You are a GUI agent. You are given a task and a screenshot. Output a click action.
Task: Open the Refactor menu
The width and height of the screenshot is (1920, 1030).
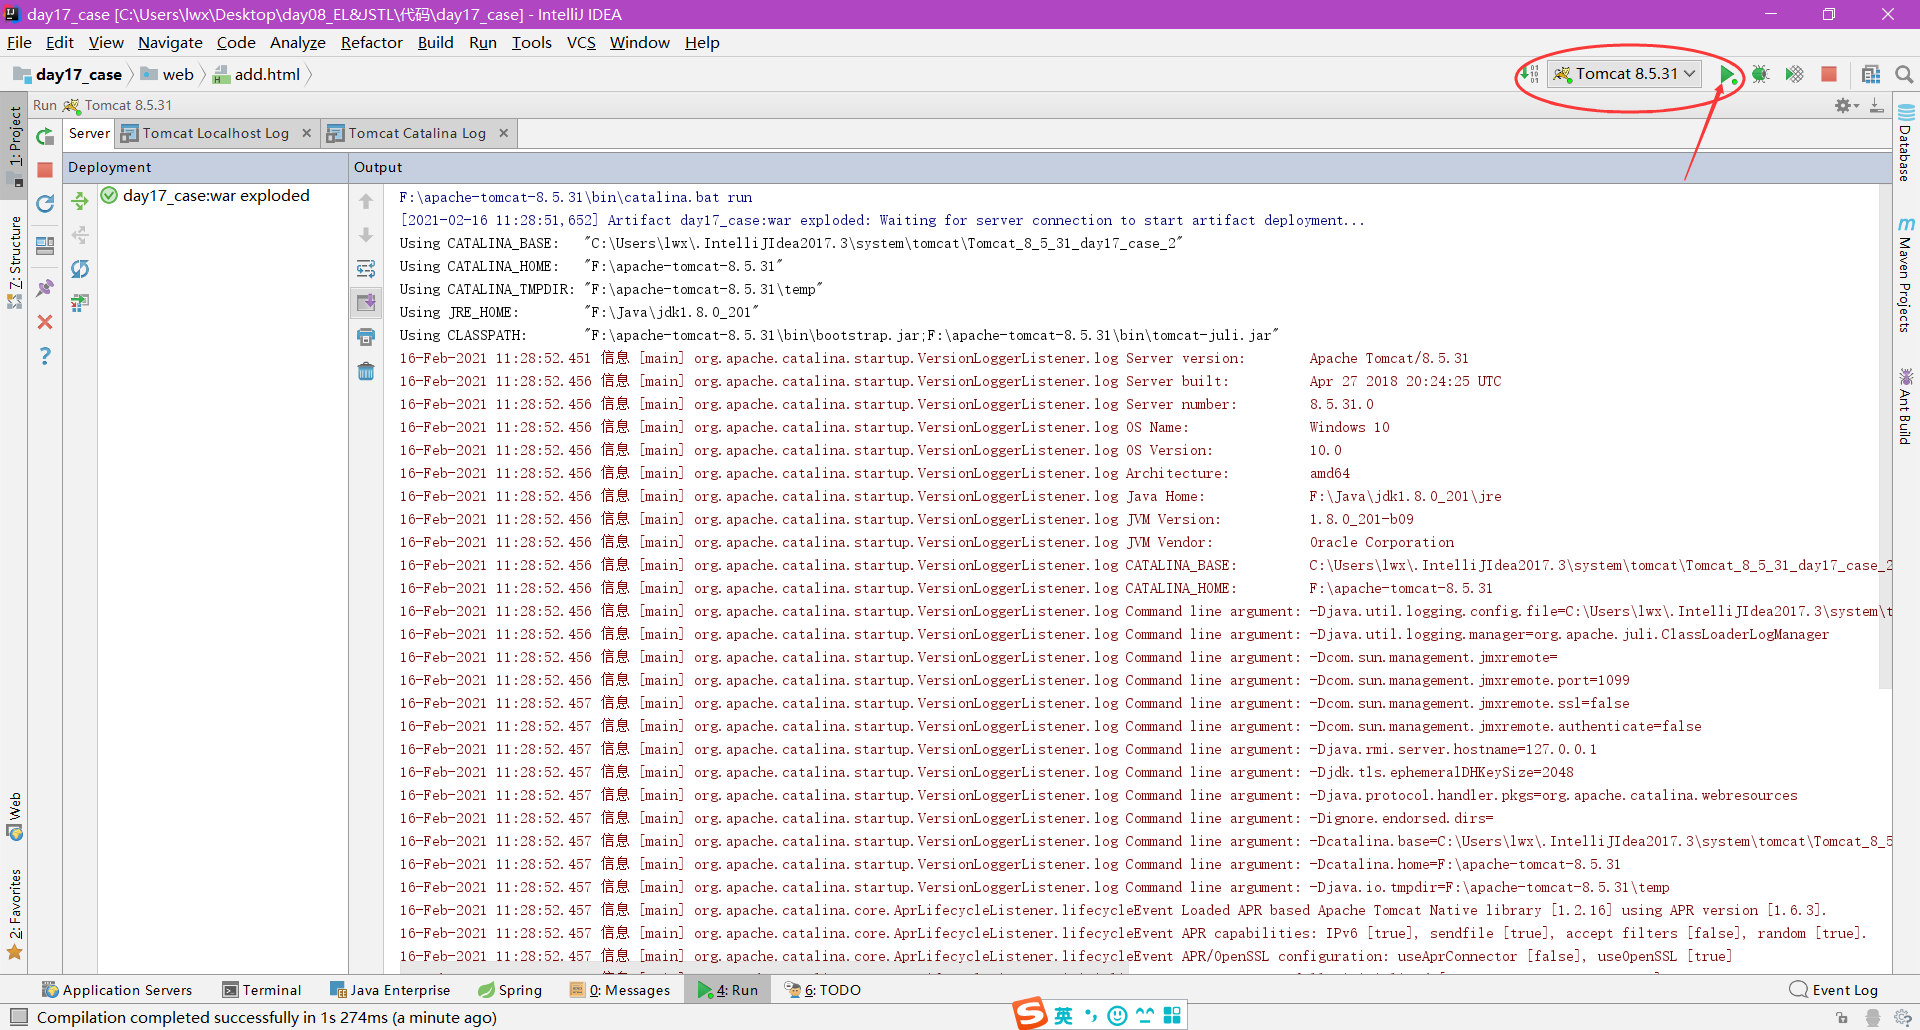(371, 43)
